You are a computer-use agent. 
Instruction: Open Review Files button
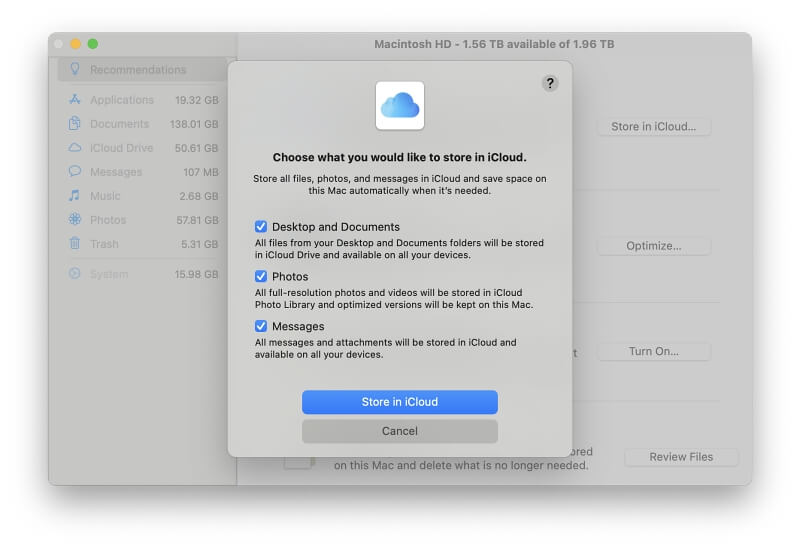click(x=681, y=457)
